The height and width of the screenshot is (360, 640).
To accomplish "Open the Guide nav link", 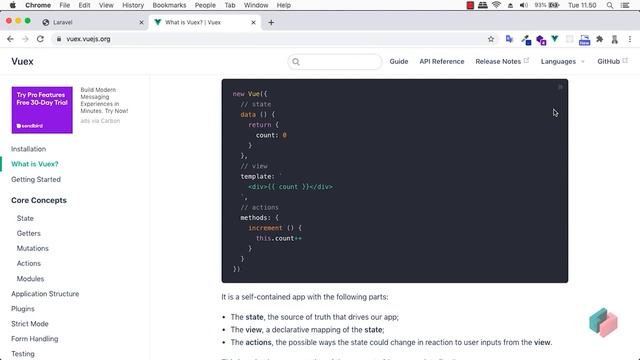I will tap(398, 62).
